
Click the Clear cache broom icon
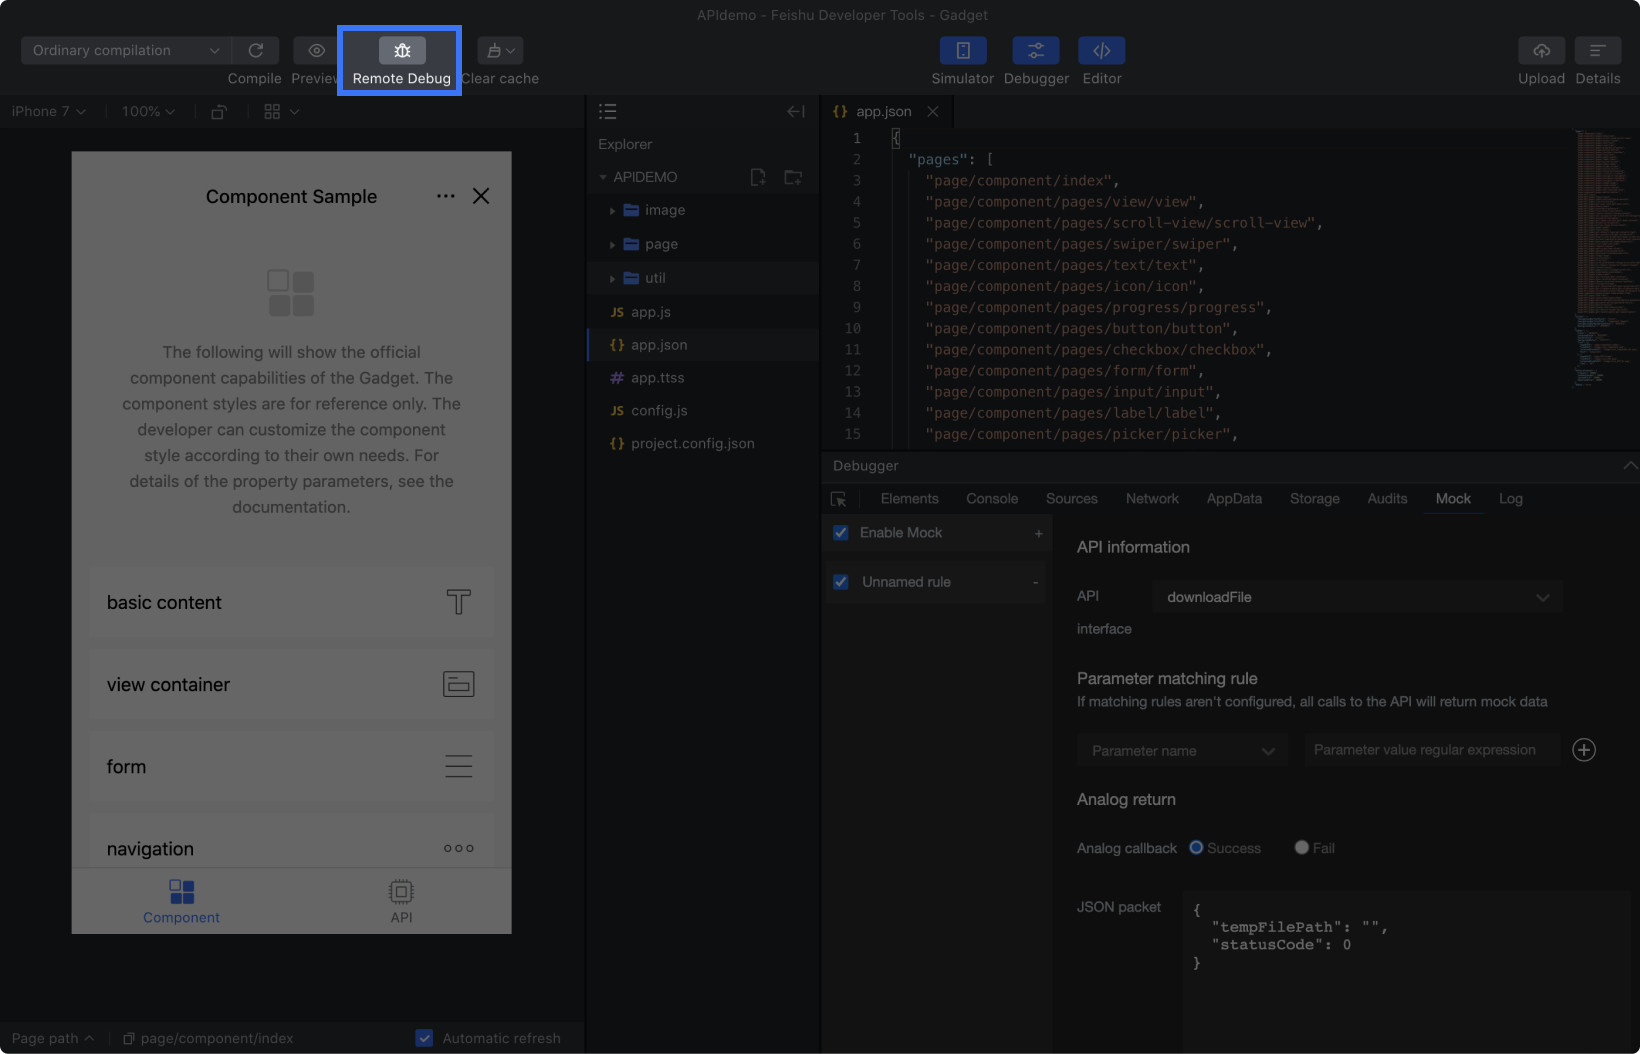click(x=500, y=50)
